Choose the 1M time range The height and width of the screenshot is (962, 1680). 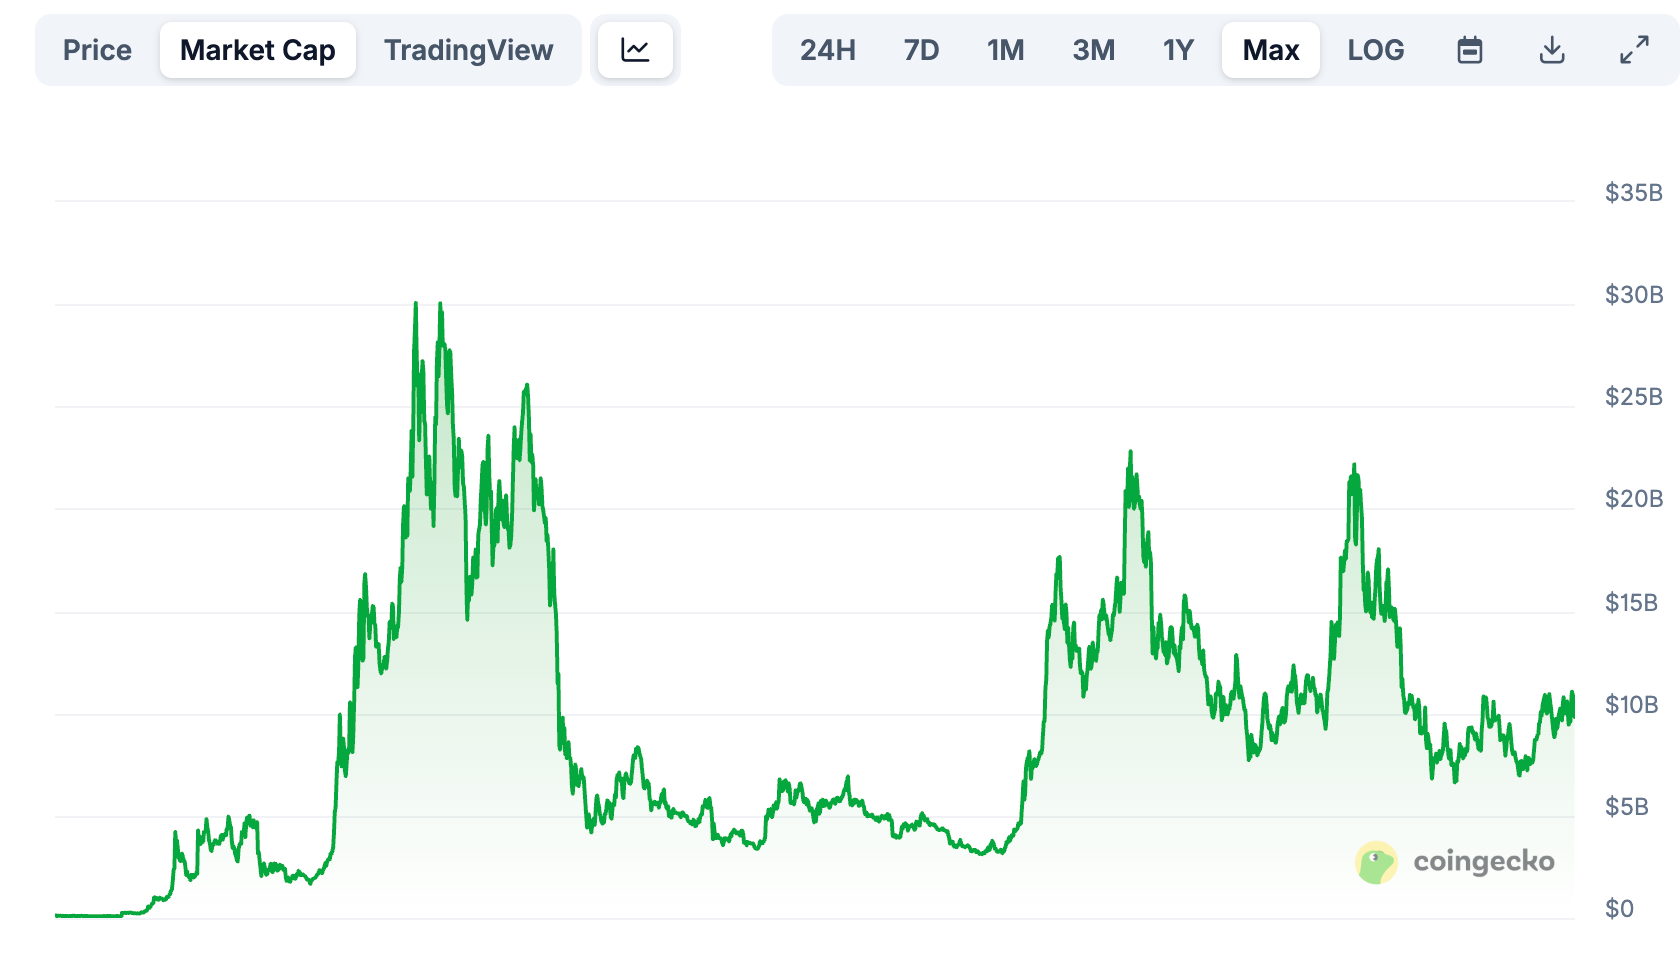pyautogui.click(x=1005, y=49)
